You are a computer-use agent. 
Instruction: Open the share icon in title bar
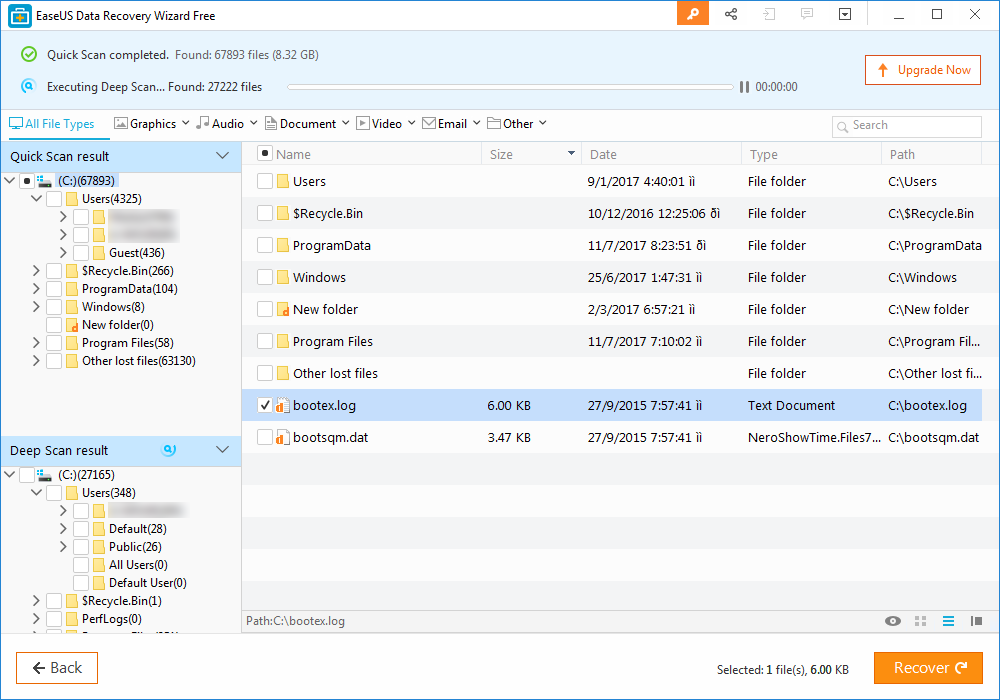[x=731, y=14]
